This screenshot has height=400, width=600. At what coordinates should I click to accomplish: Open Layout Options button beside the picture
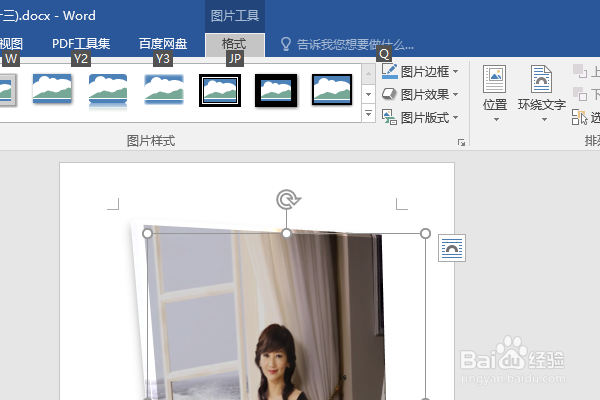coord(452,248)
